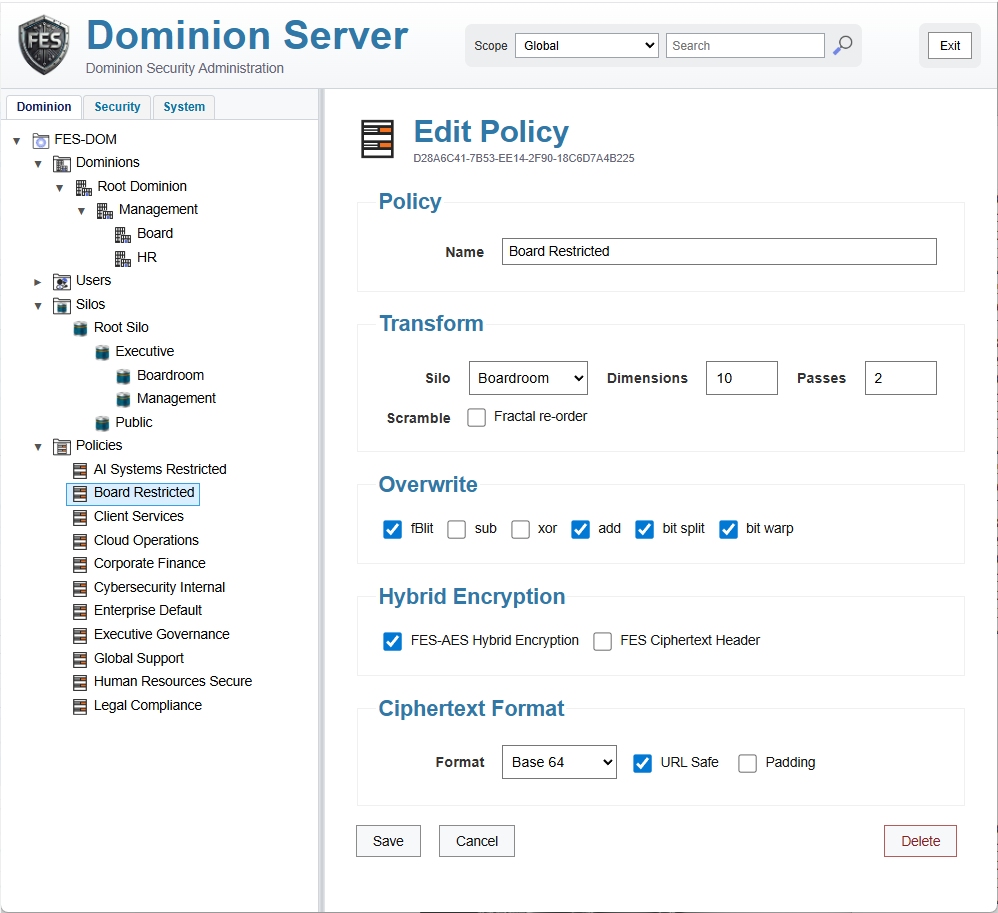Screen dimensions: 998x913
Task: Click the Dimensions input field
Action: (x=741, y=378)
